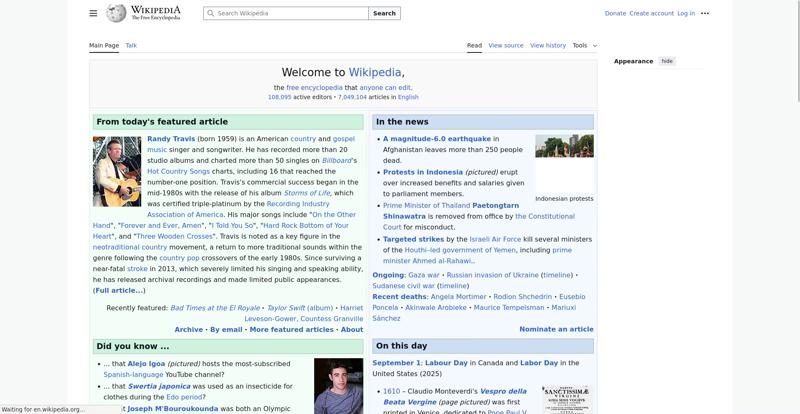Click the neotraditional country link
Screen dimensions: 800x414
pyautogui.click(x=130, y=247)
